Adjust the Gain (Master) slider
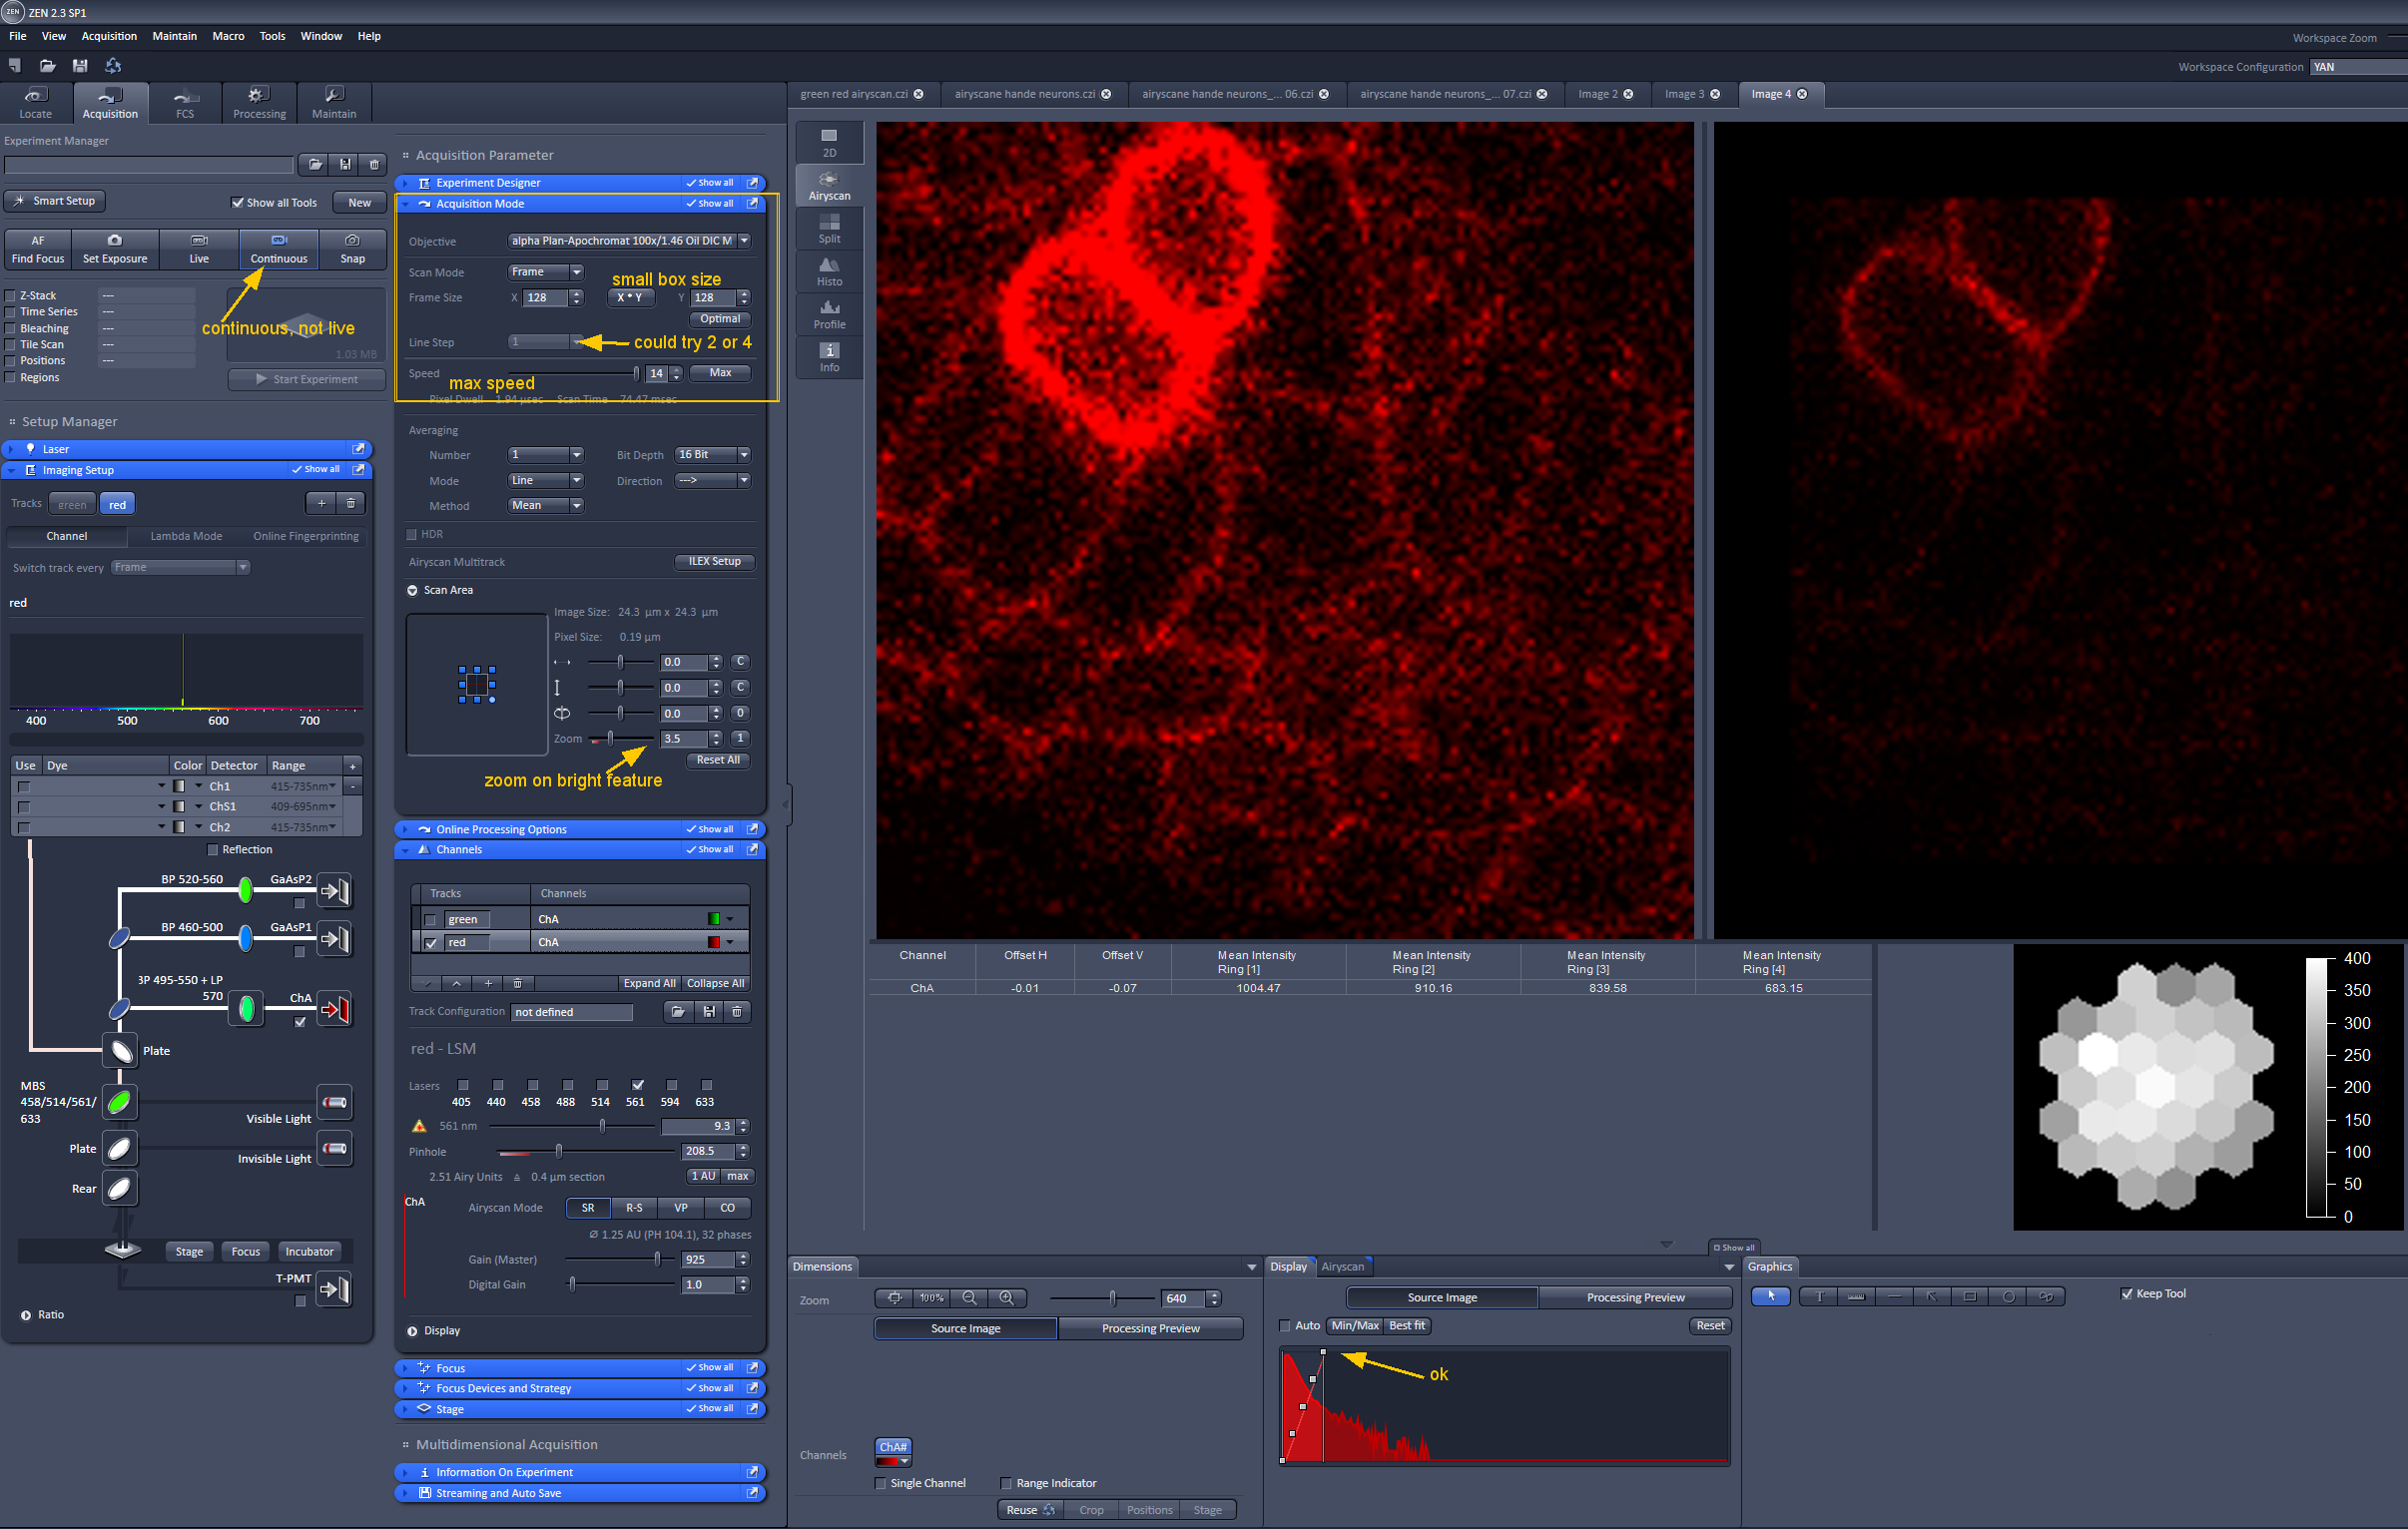The image size is (2408, 1529). pyautogui.click(x=657, y=1259)
